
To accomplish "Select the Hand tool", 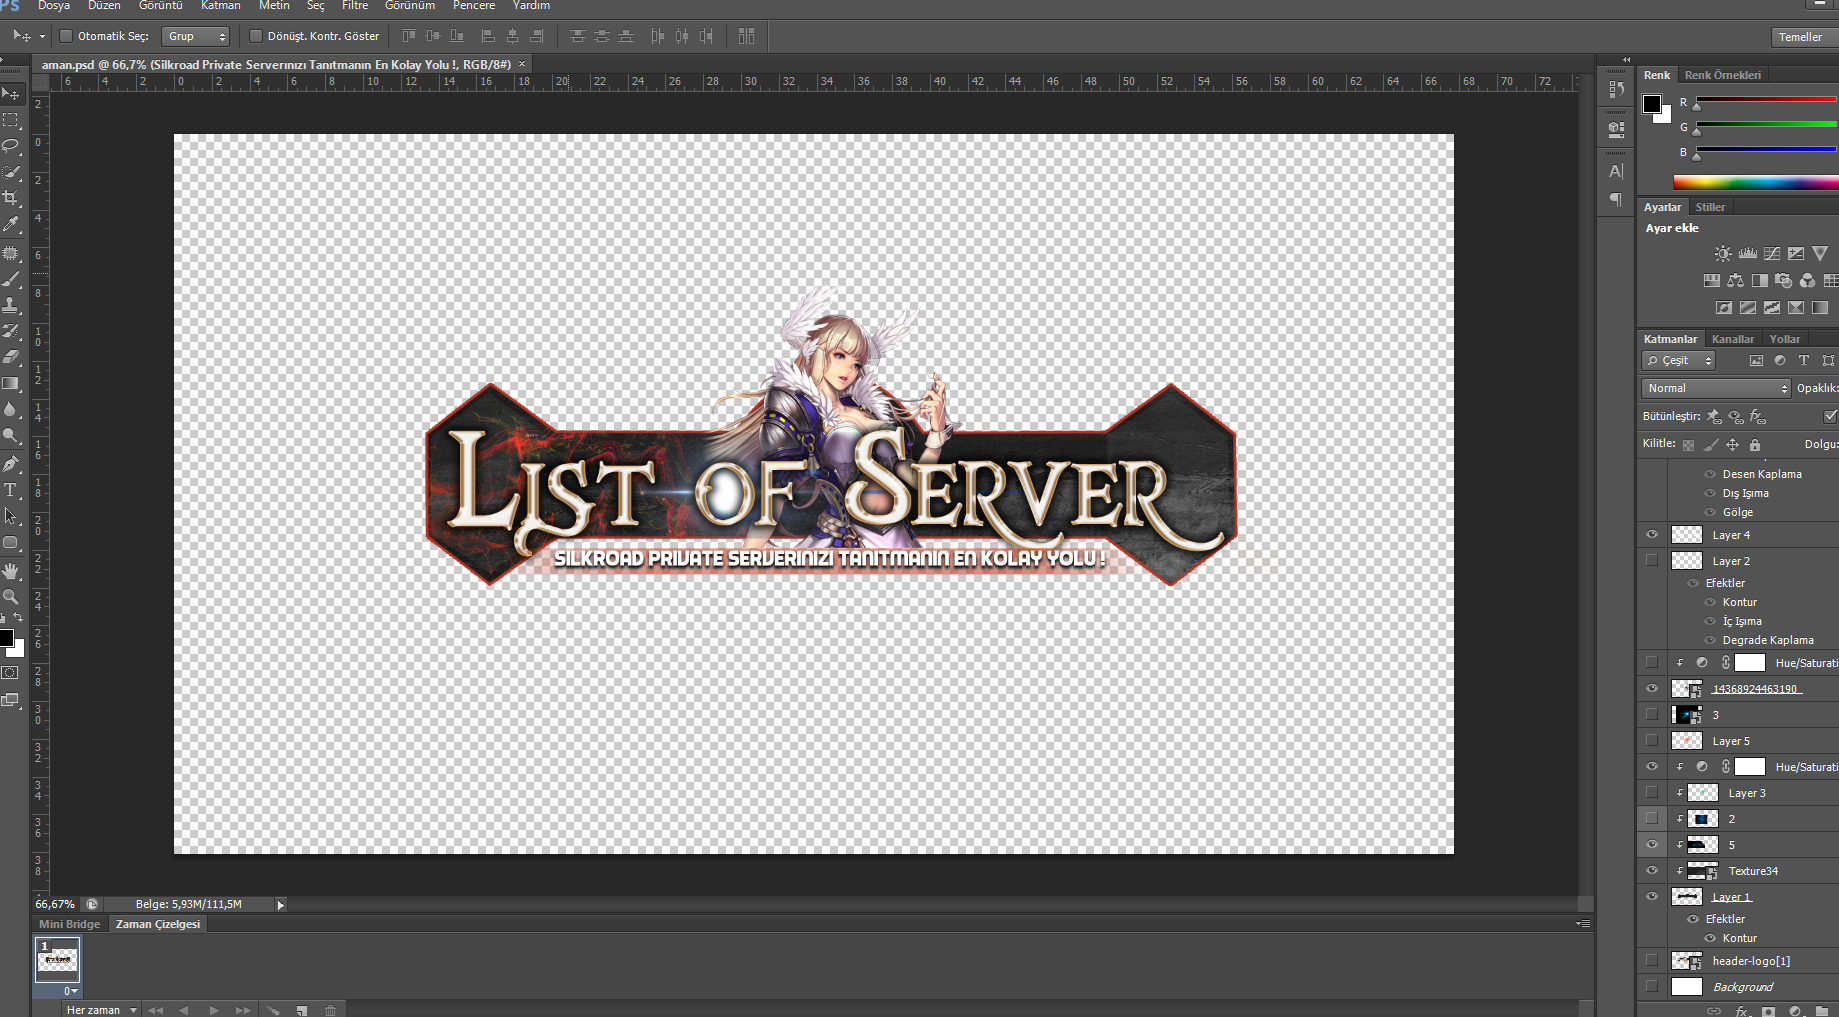I will (x=11, y=571).
